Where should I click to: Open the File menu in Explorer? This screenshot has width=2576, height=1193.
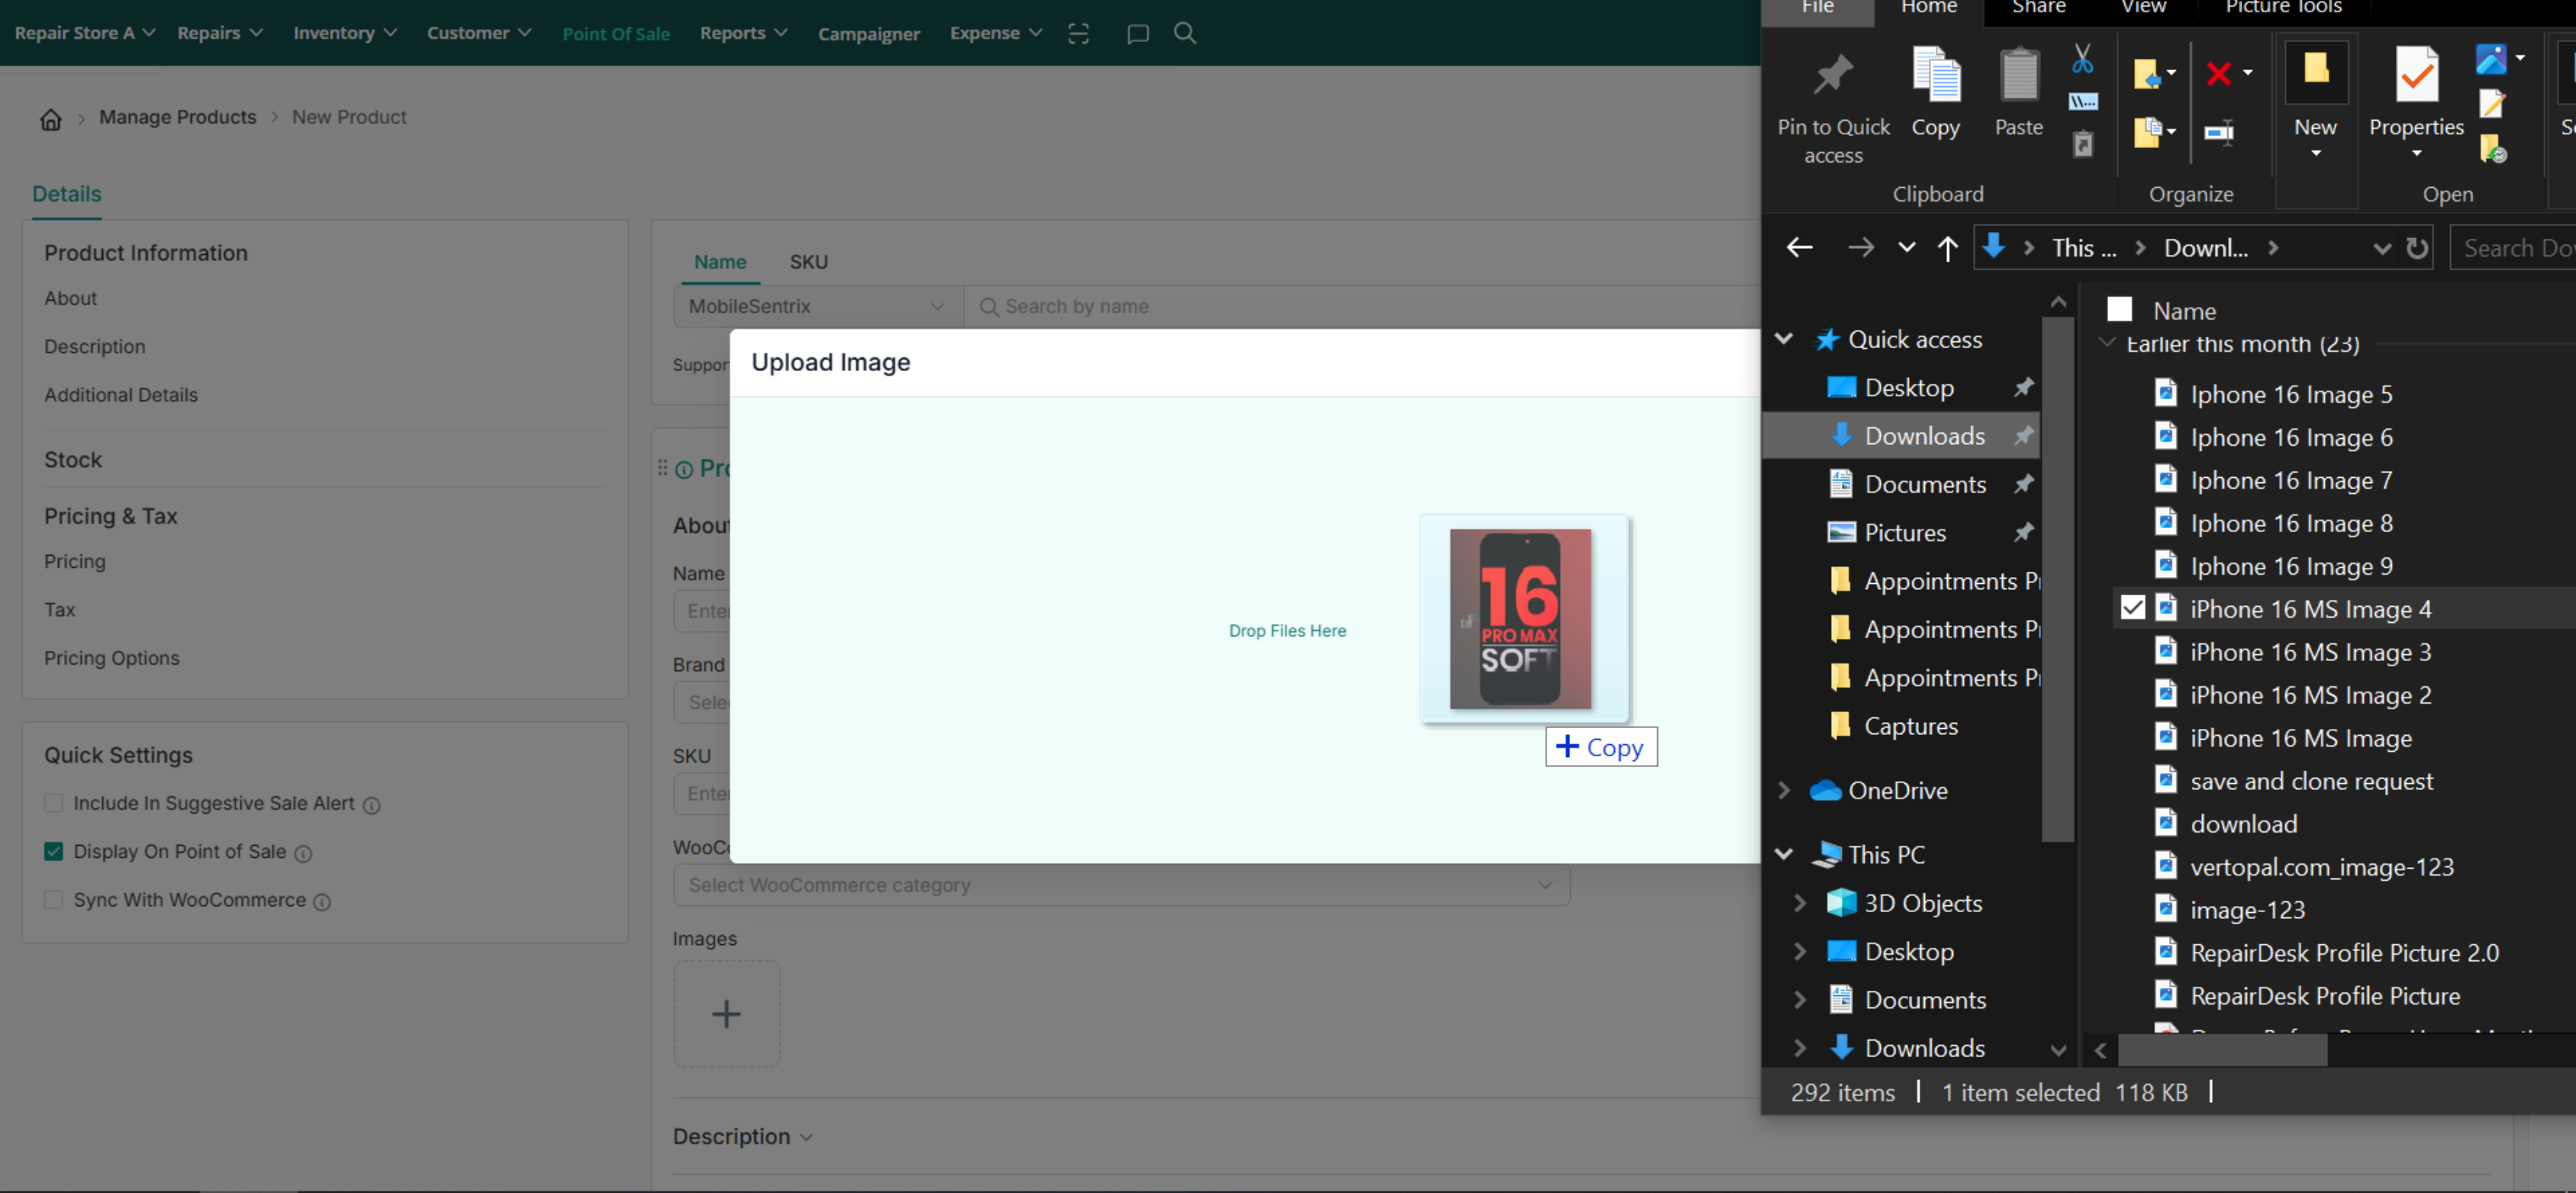pyautogui.click(x=1817, y=9)
